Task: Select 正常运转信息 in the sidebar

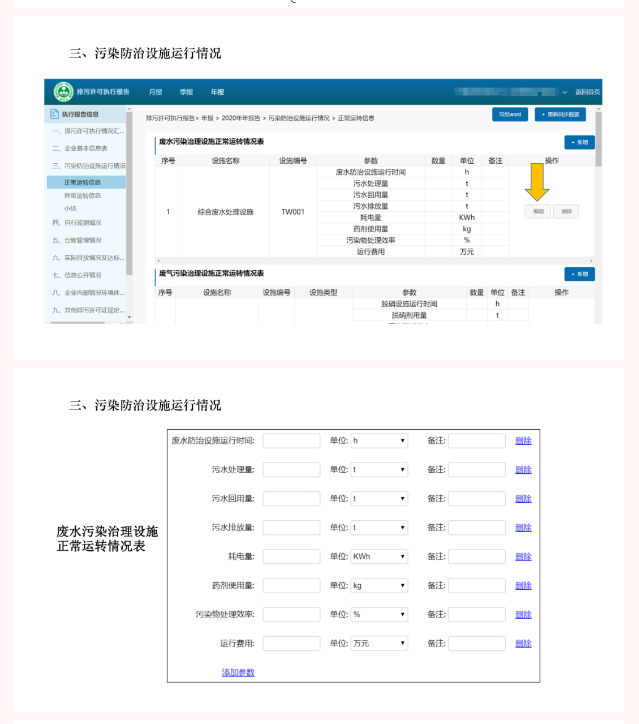Action: coord(83,182)
